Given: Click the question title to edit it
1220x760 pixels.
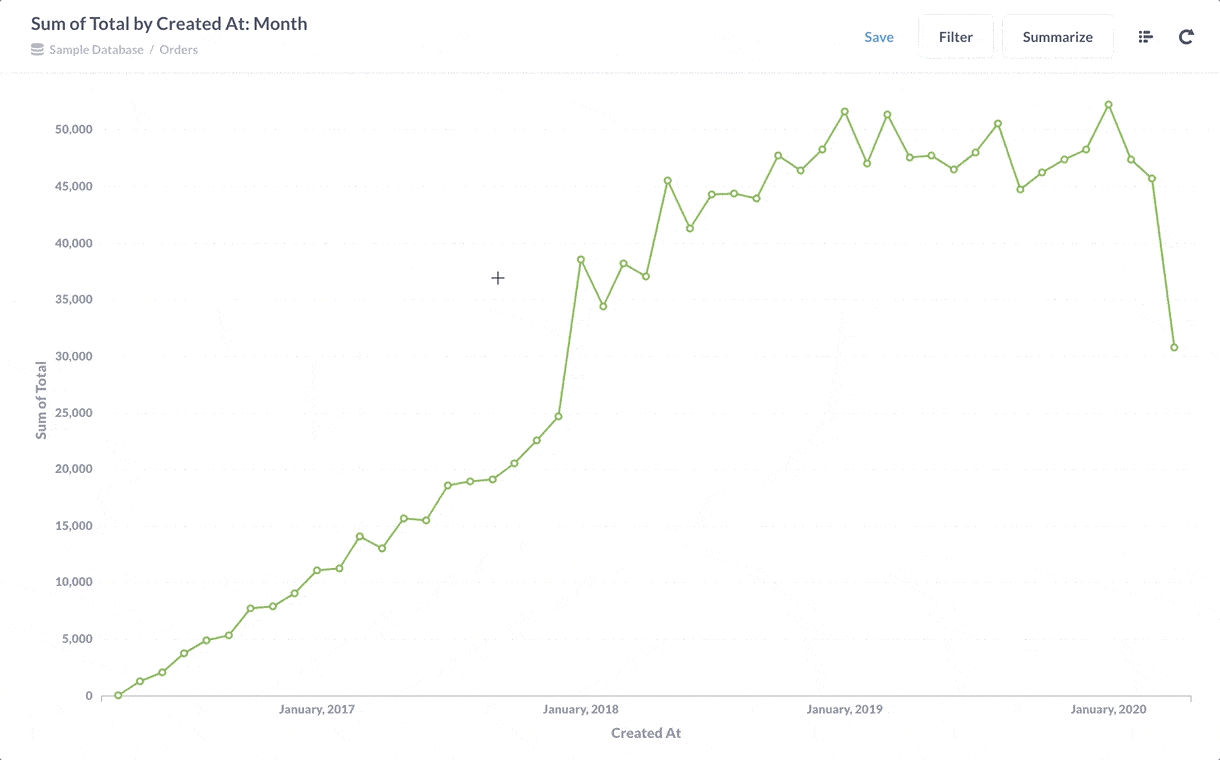Looking at the screenshot, I should pos(167,23).
